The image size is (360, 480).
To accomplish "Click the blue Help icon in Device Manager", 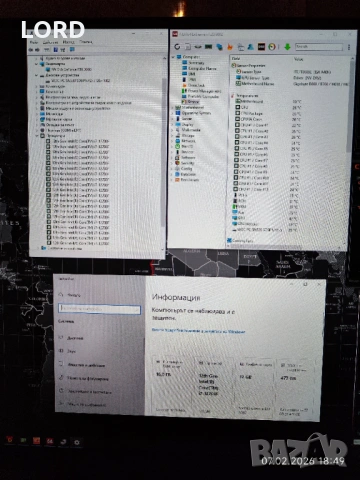I will [55, 50].
